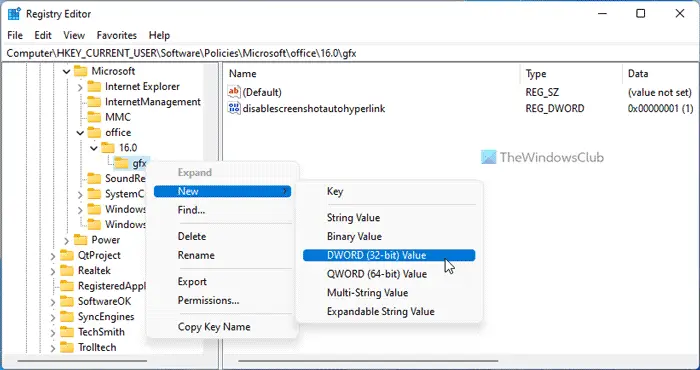
Task: Open the Help menu
Action: coord(159,35)
